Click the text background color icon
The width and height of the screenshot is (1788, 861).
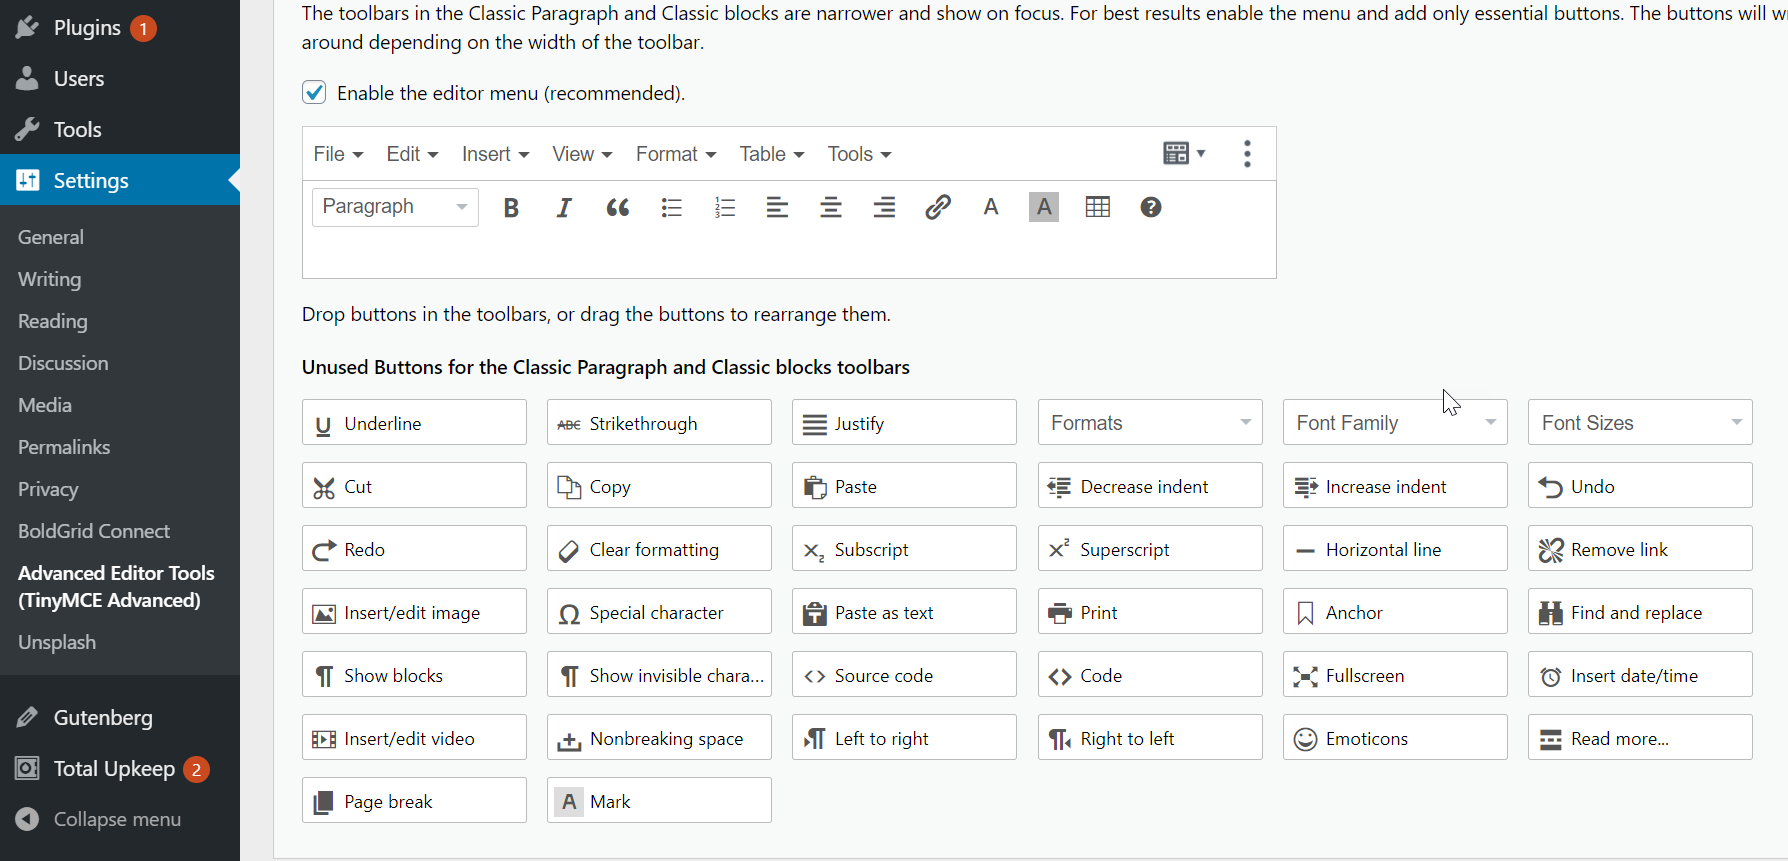click(x=1043, y=207)
